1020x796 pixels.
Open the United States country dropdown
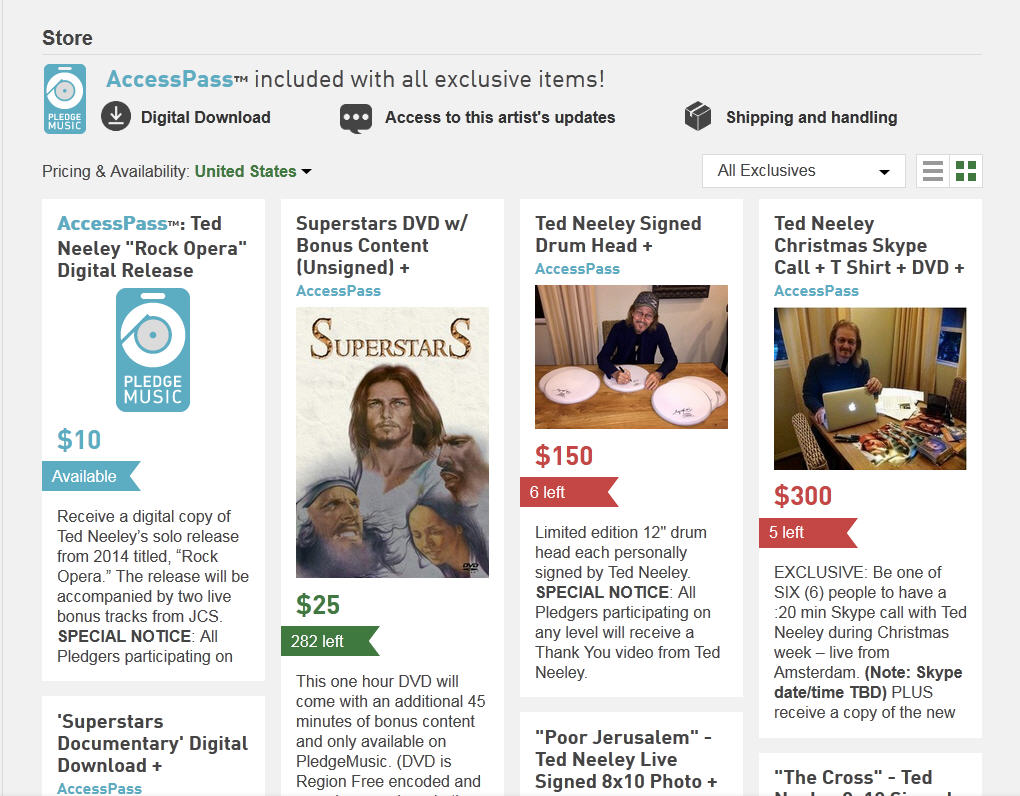[x=253, y=171]
